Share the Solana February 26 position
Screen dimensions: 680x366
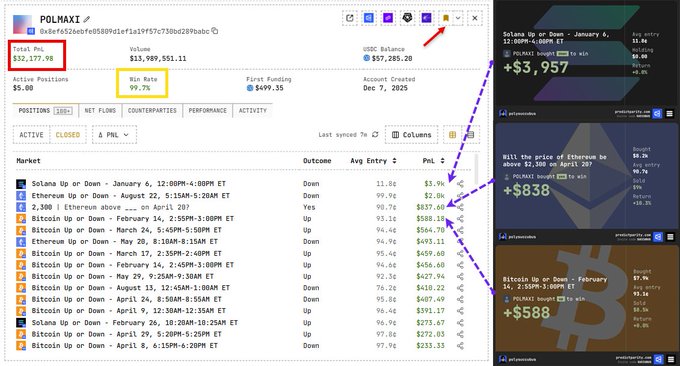[x=460, y=323]
